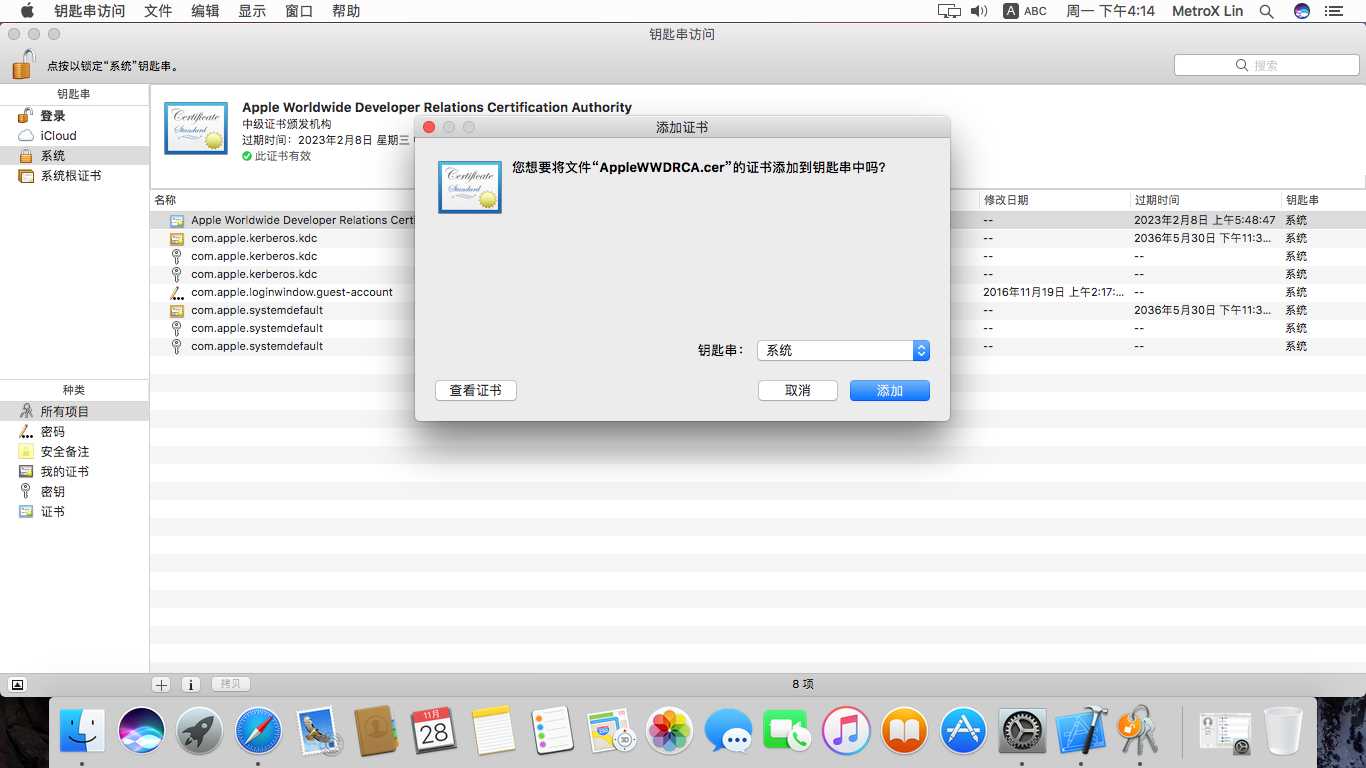Viewport: 1366px width, 768px height.
Task: Click the ABC input source menu
Action: point(1025,11)
